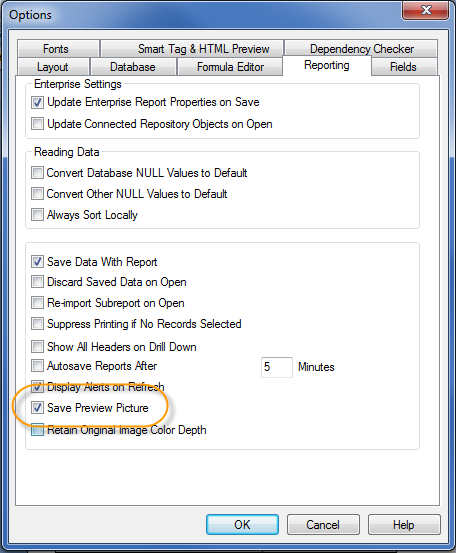Confirm settings with the OK button
This screenshot has height=553, width=456.
242,524
